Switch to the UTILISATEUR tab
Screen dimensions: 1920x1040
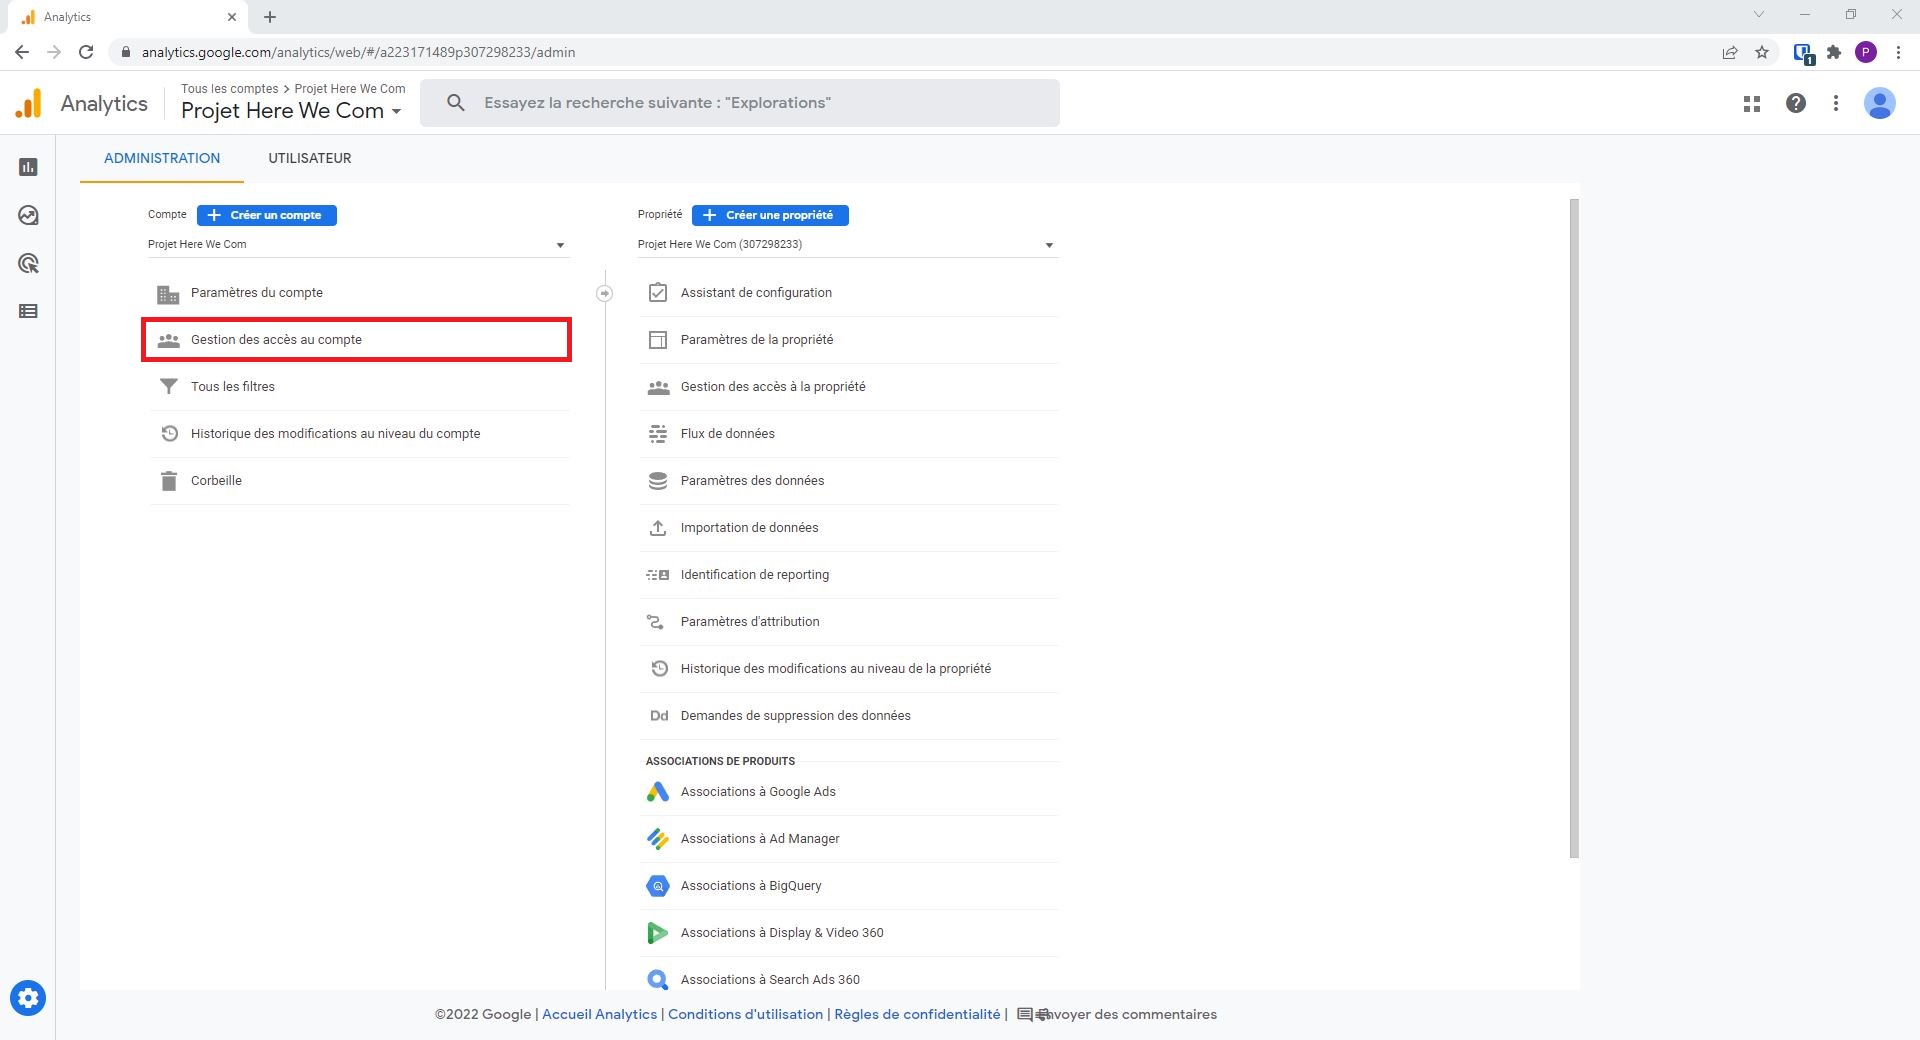[x=310, y=158]
